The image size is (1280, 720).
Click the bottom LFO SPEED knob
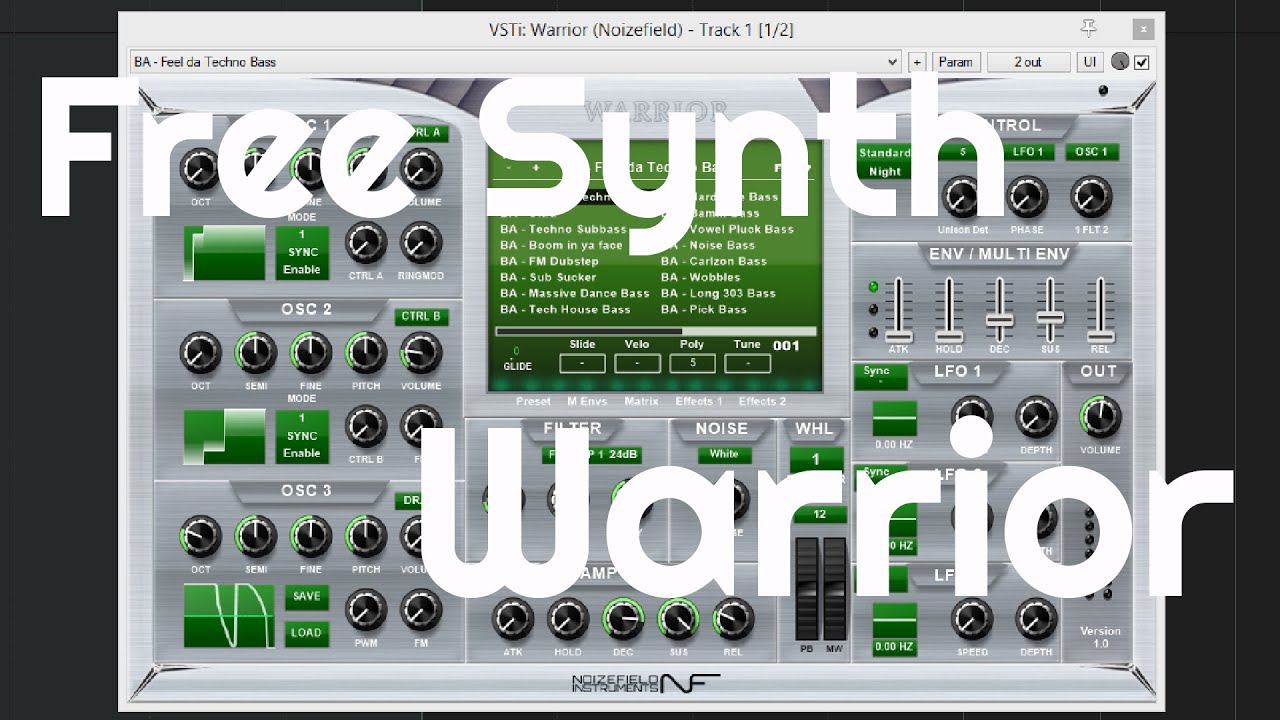[x=972, y=620]
